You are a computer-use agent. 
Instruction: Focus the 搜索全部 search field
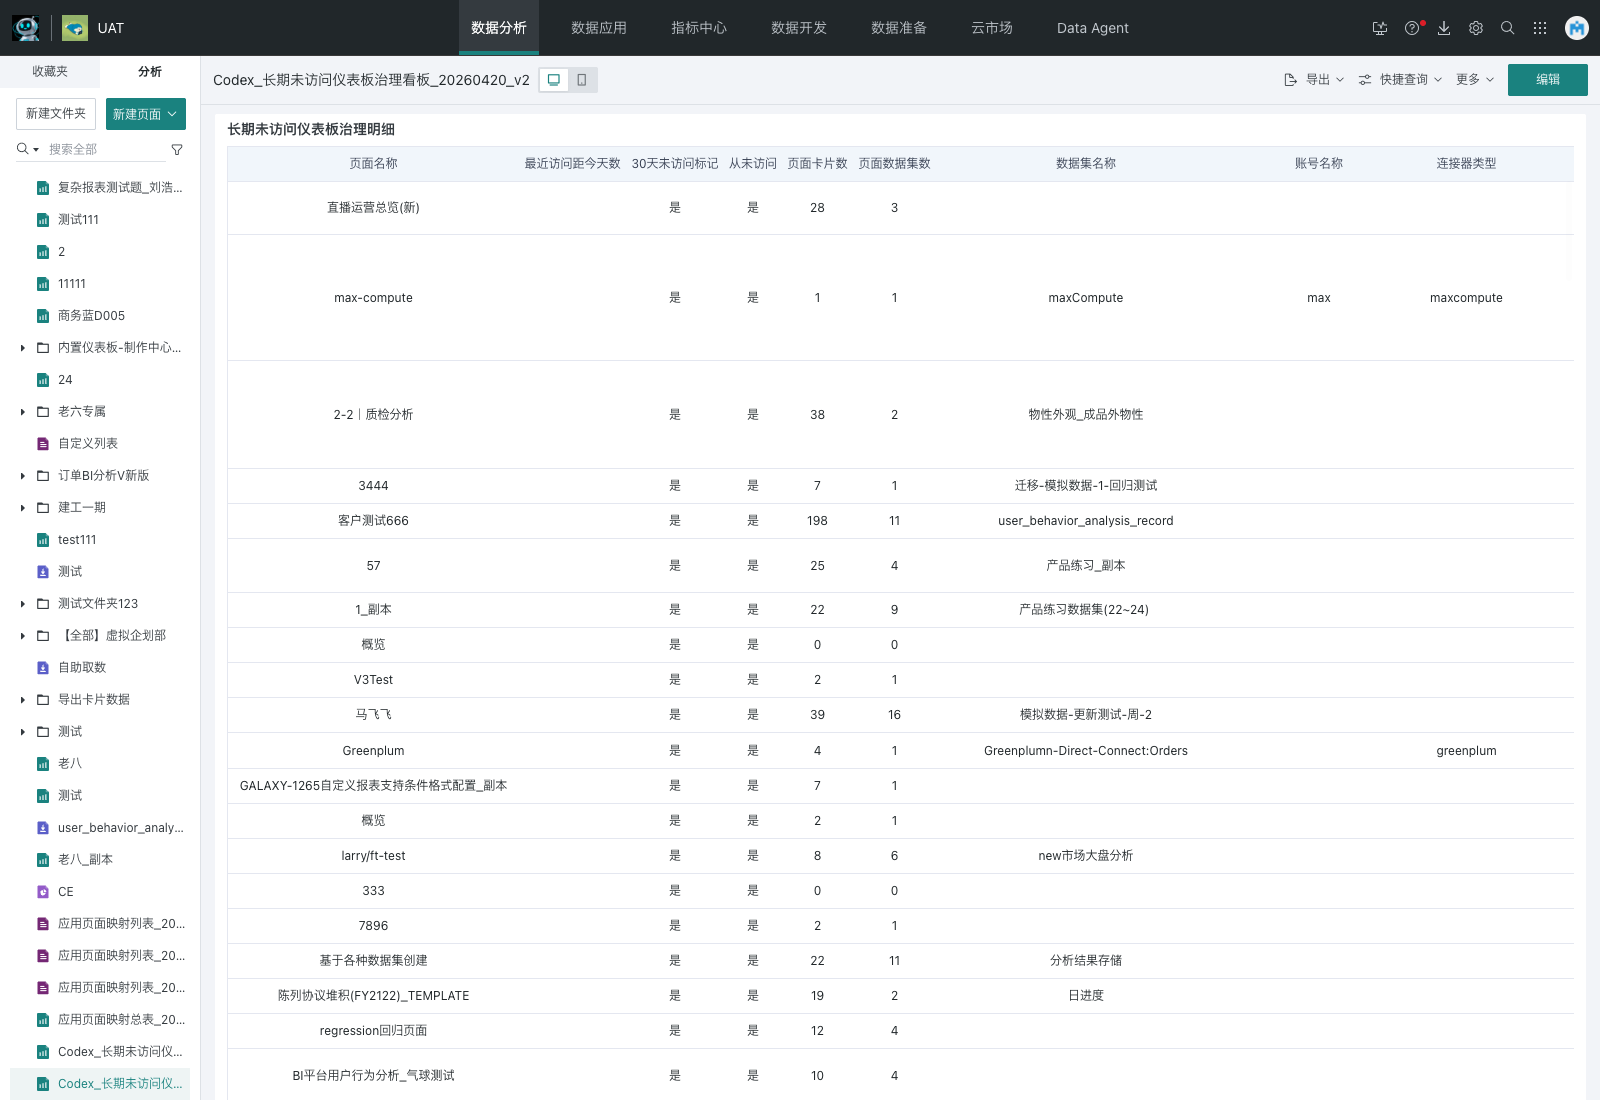pyautogui.click(x=105, y=149)
